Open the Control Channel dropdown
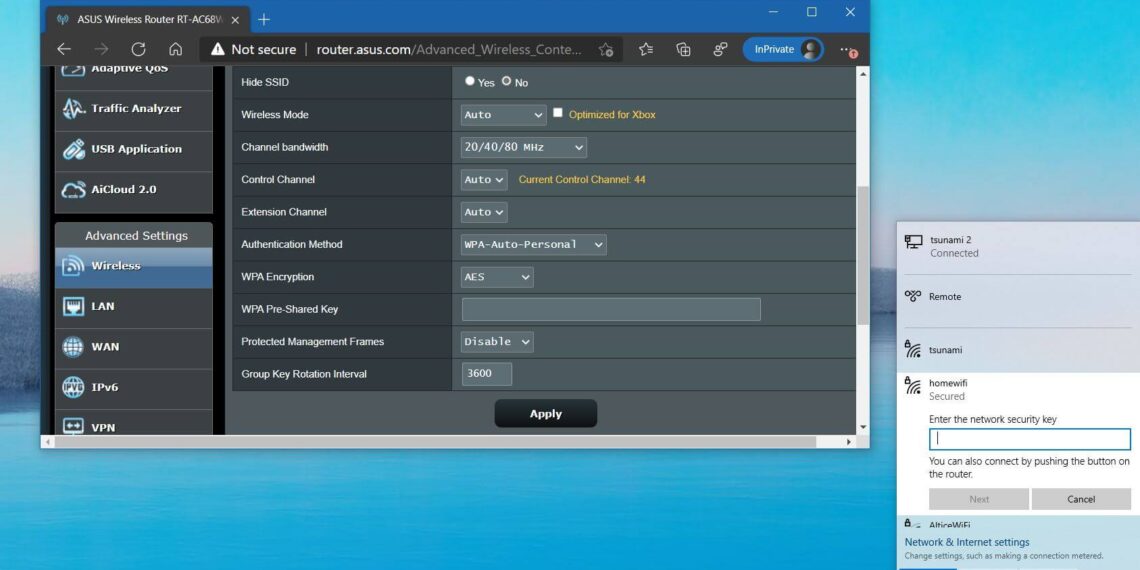Image resolution: width=1140 pixels, height=570 pixels. coord(483,180)
